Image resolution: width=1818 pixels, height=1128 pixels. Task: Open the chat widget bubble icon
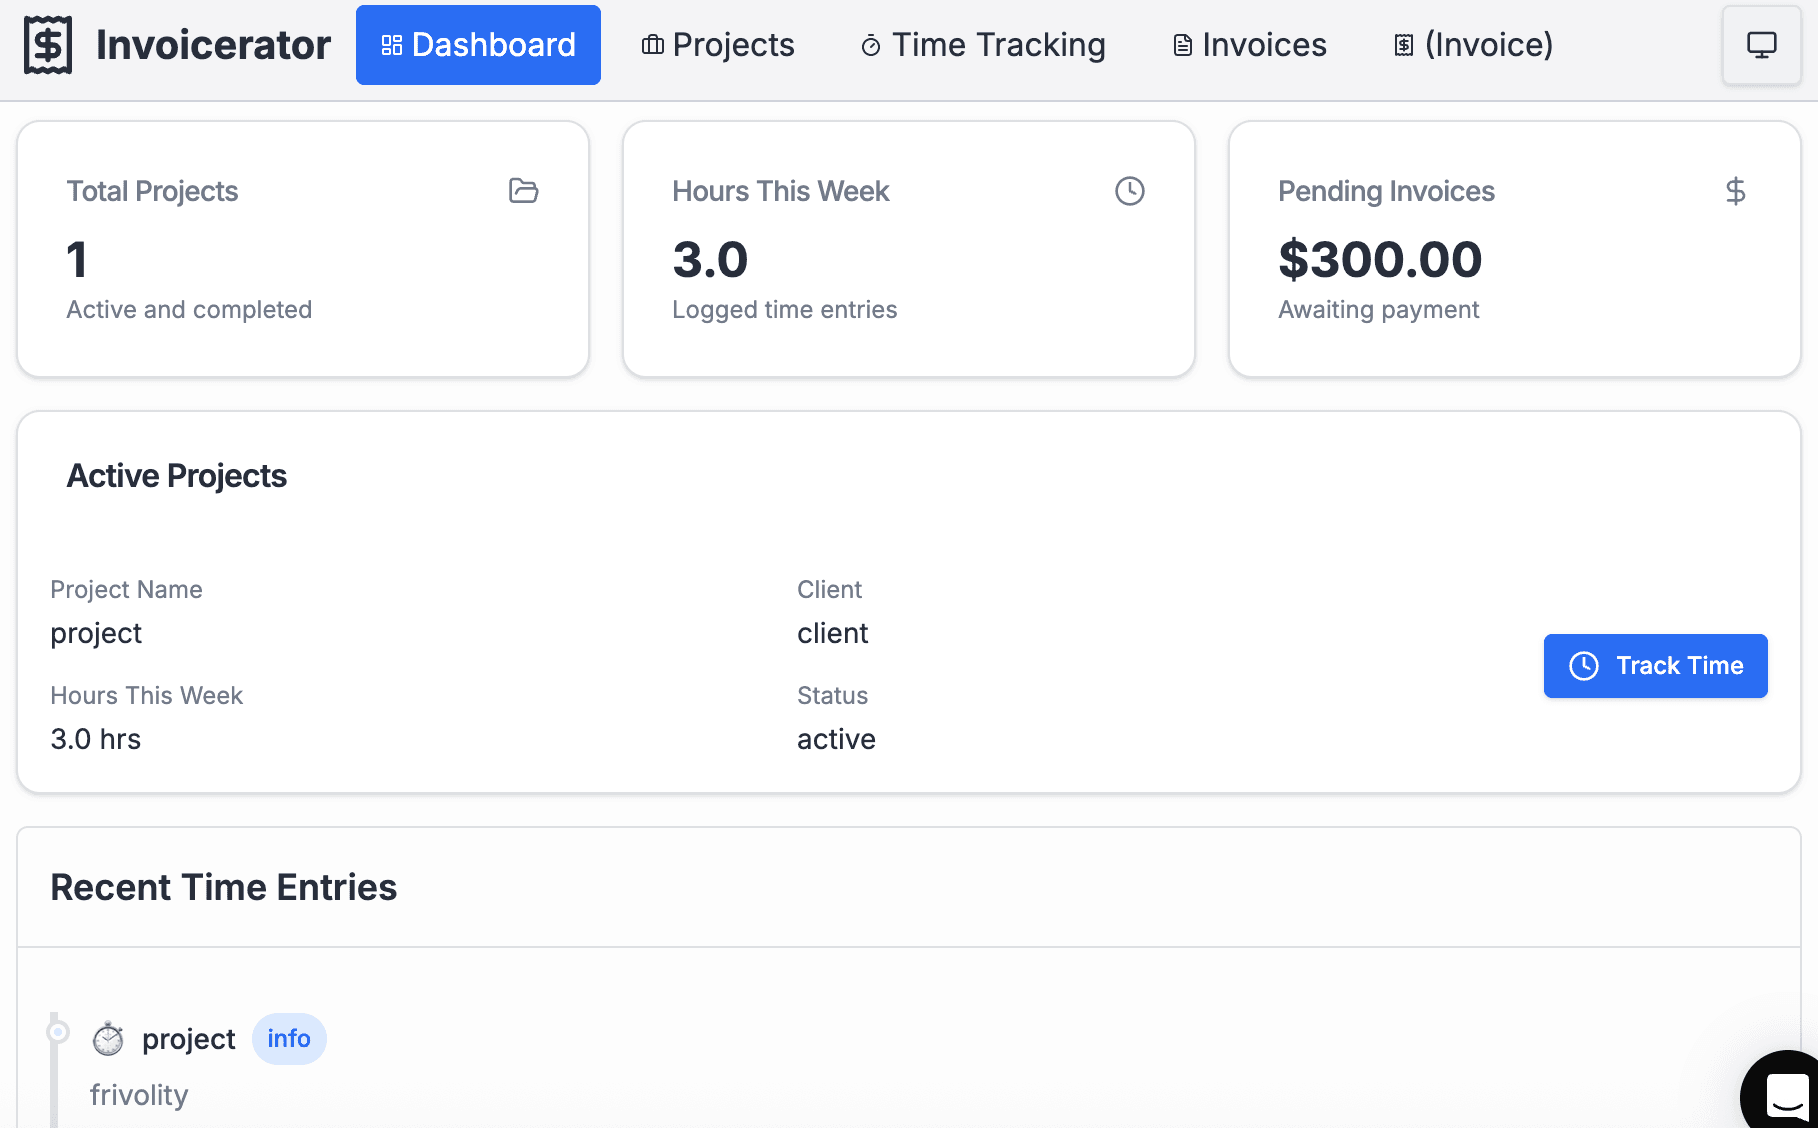[1786, 1095]
